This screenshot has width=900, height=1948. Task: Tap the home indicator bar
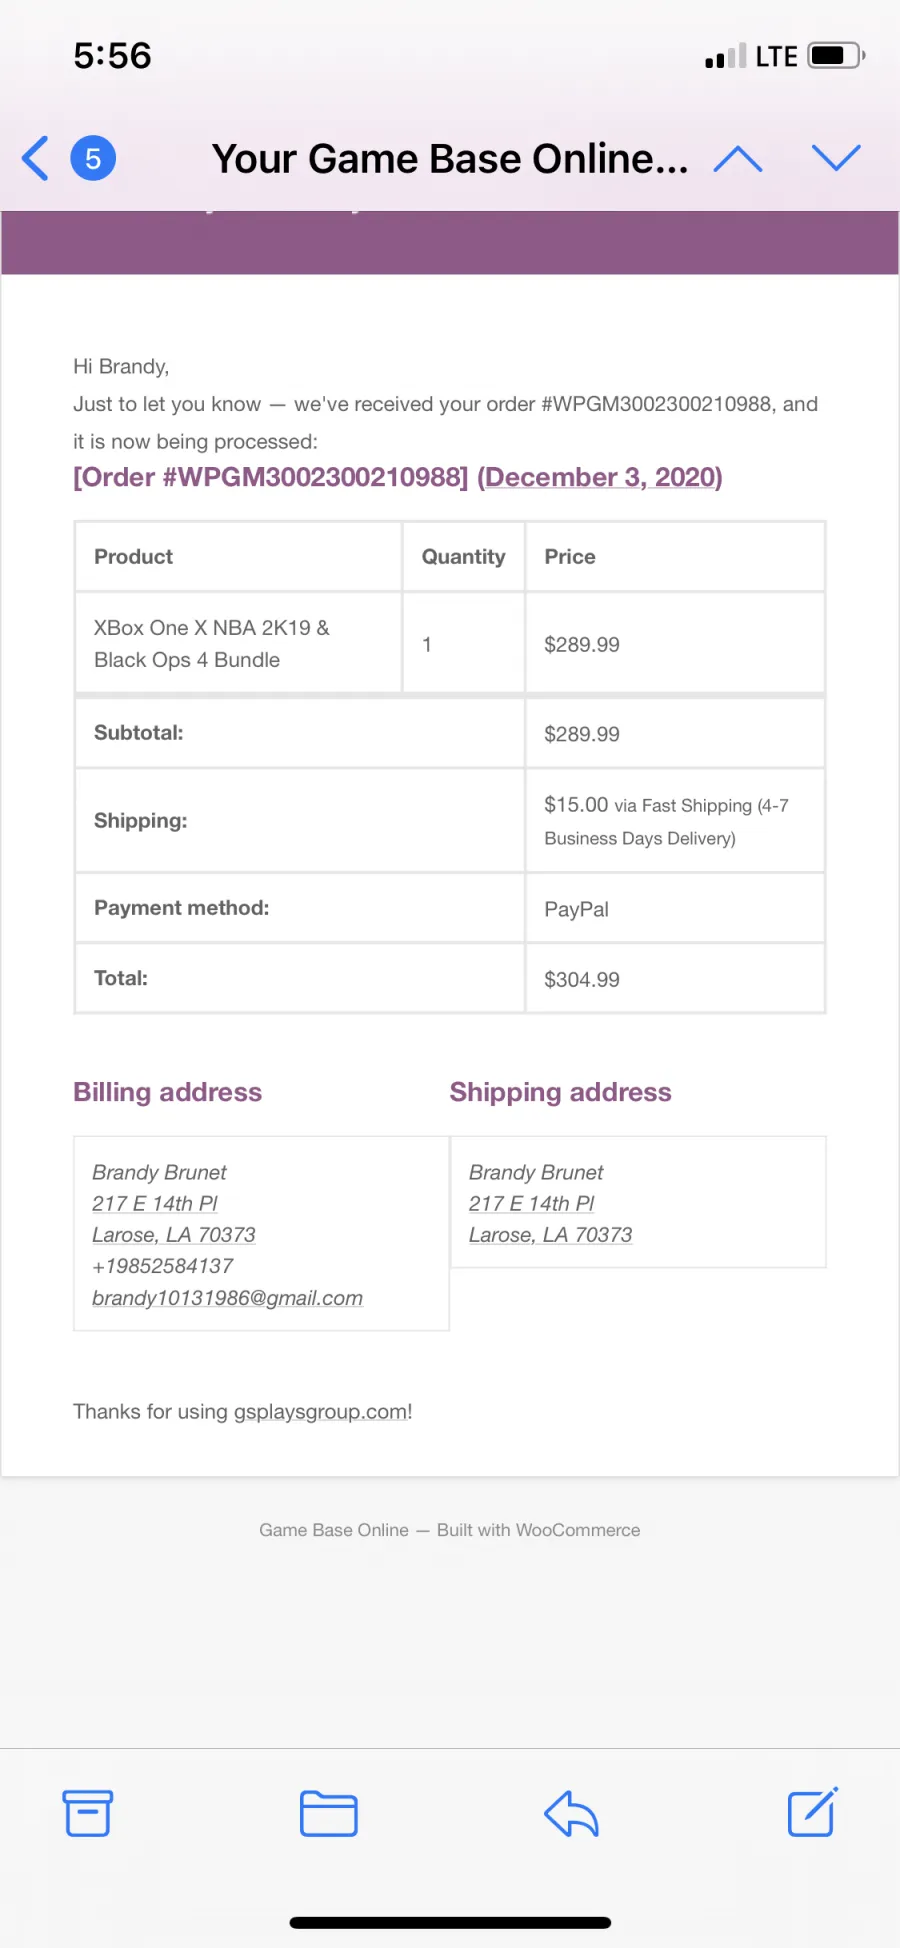coord(450,1922)
